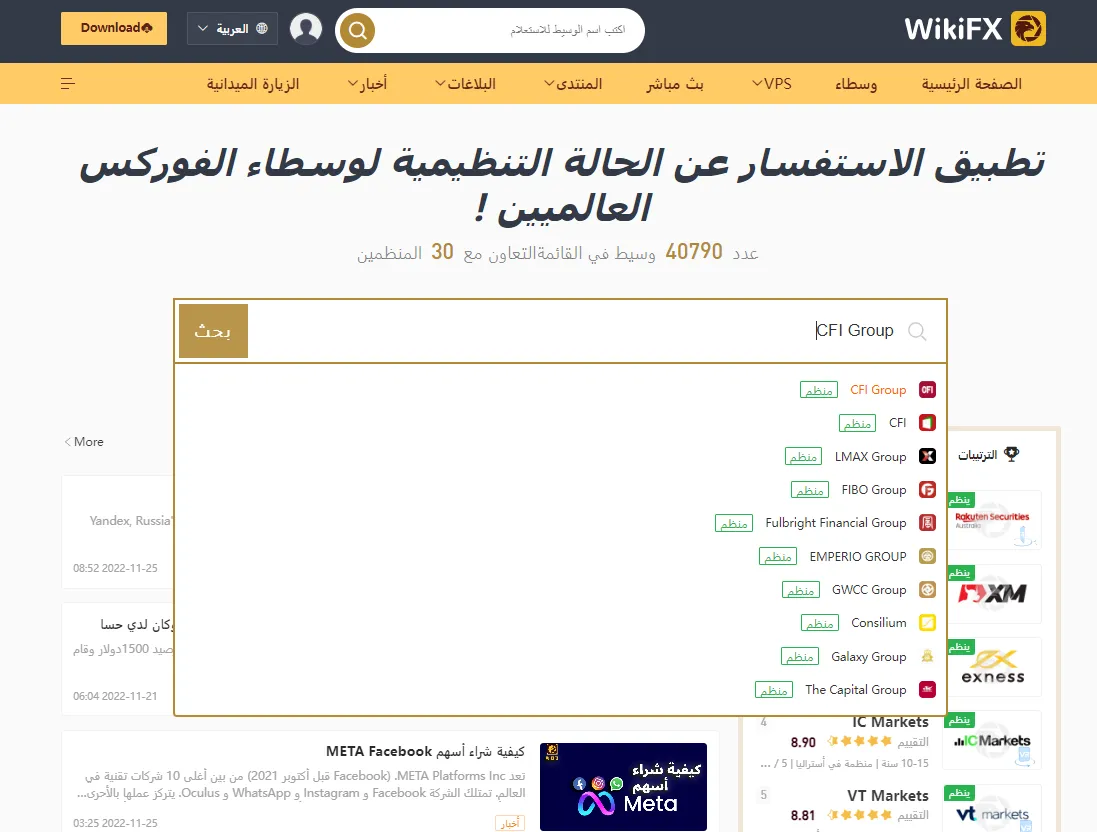Click the CFI broker logo icon
This screenshot has height=832, width=1097.
[x=927, y=423]
